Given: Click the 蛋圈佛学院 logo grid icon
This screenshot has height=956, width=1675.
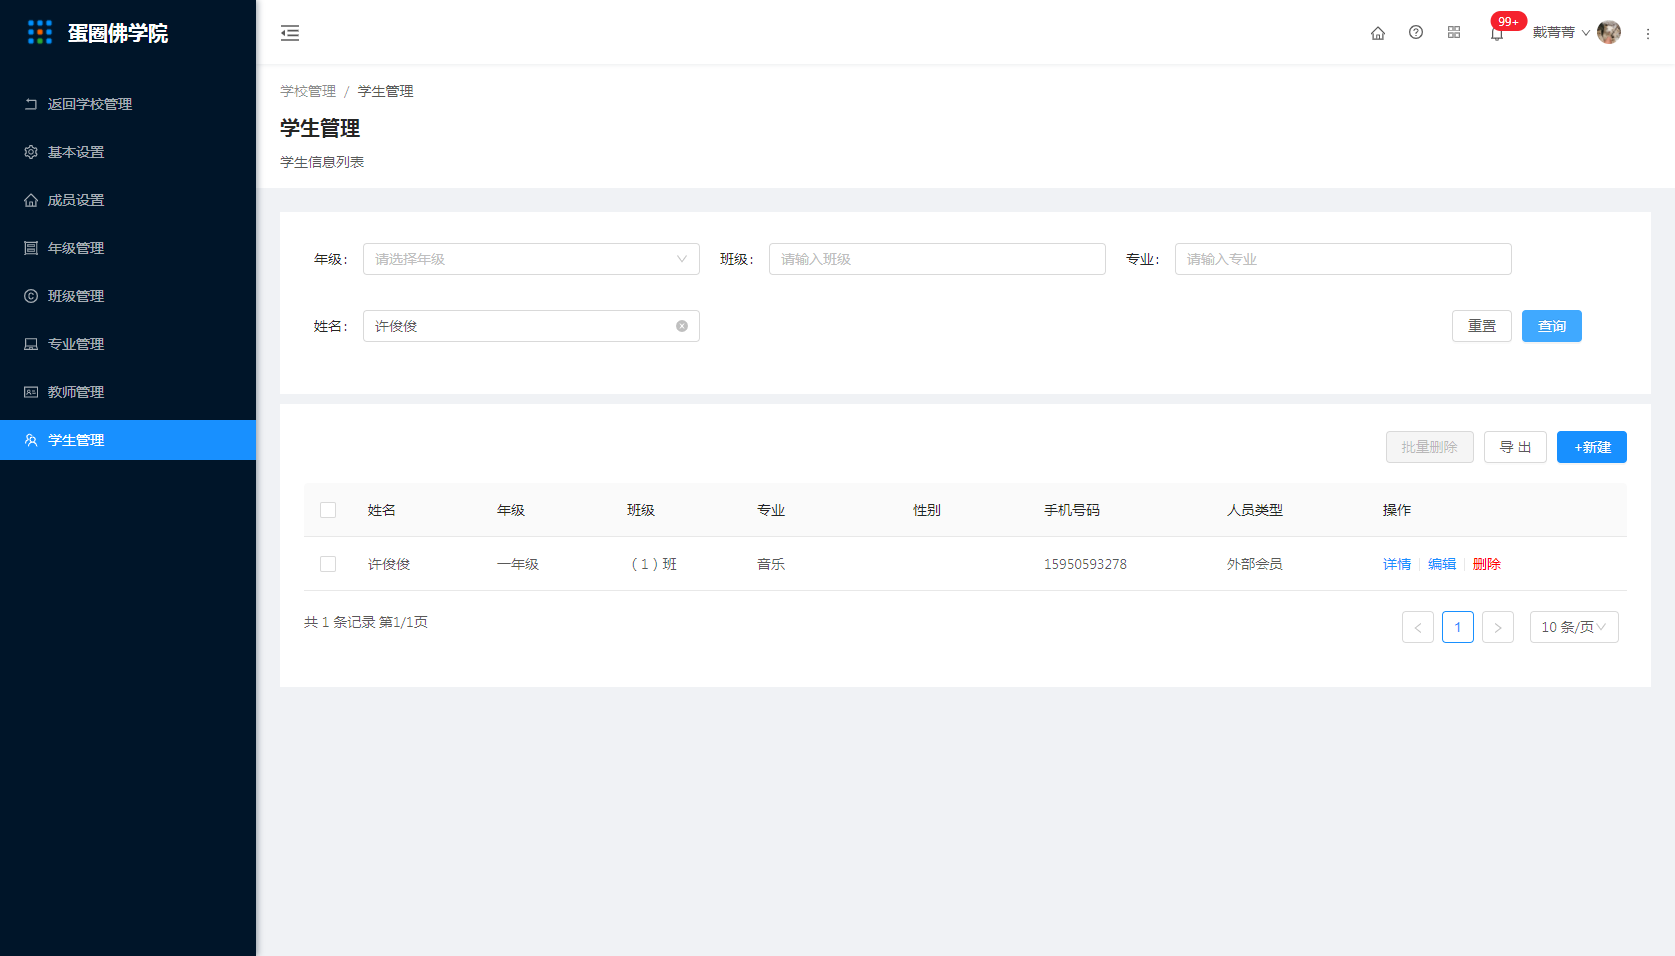Looking at the screenshot, I should pyautogui.click(x=40, y=33).
